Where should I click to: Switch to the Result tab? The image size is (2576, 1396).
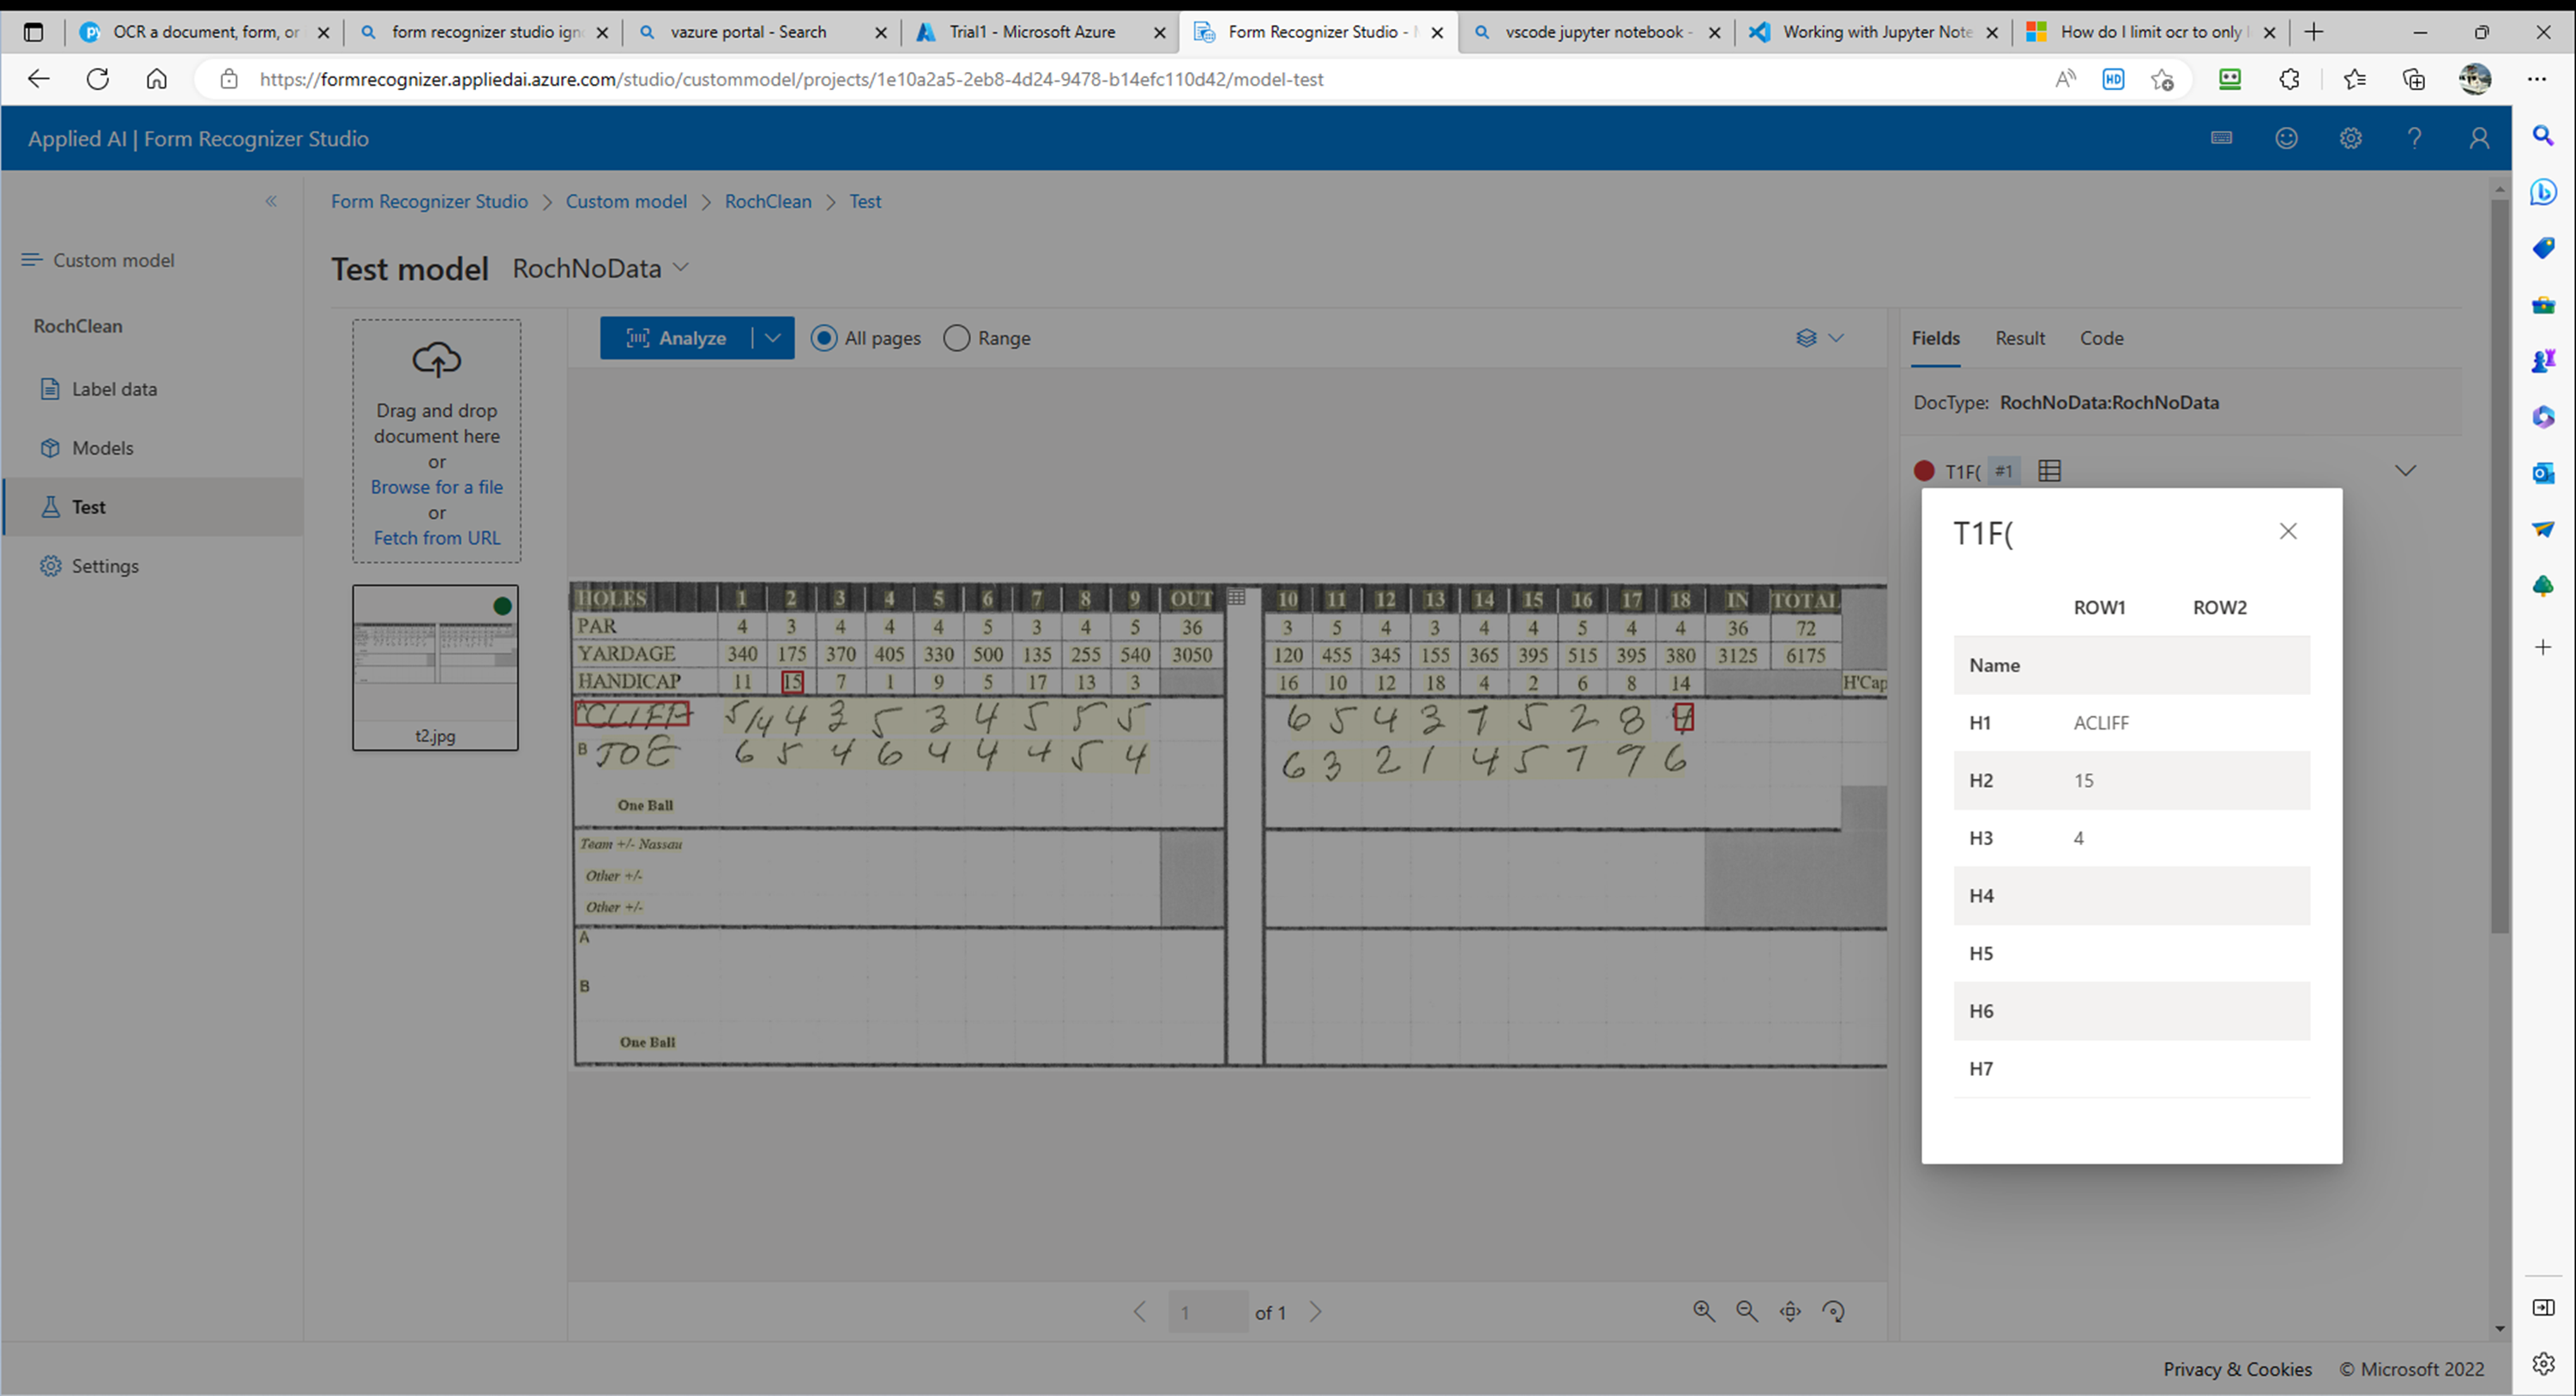coord(2020,338)
